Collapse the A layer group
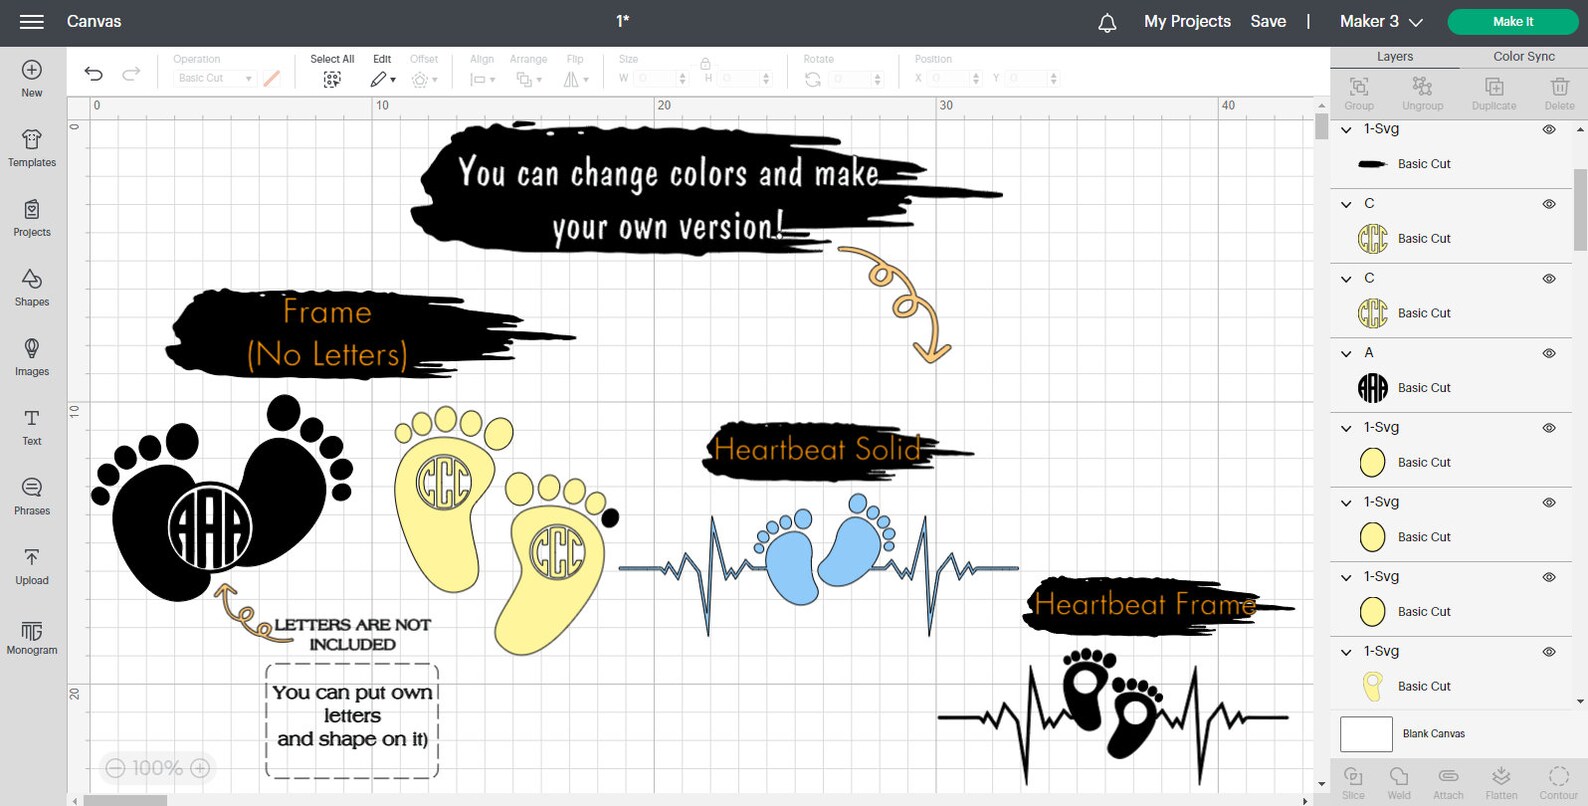Viewport: 1588px width, 806px height. (x=1346, y=353)
